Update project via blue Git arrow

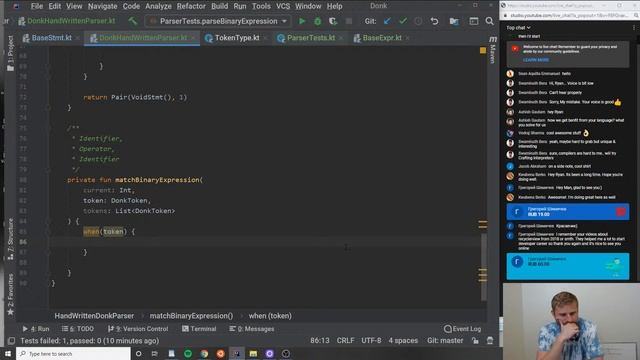(387, 21)
